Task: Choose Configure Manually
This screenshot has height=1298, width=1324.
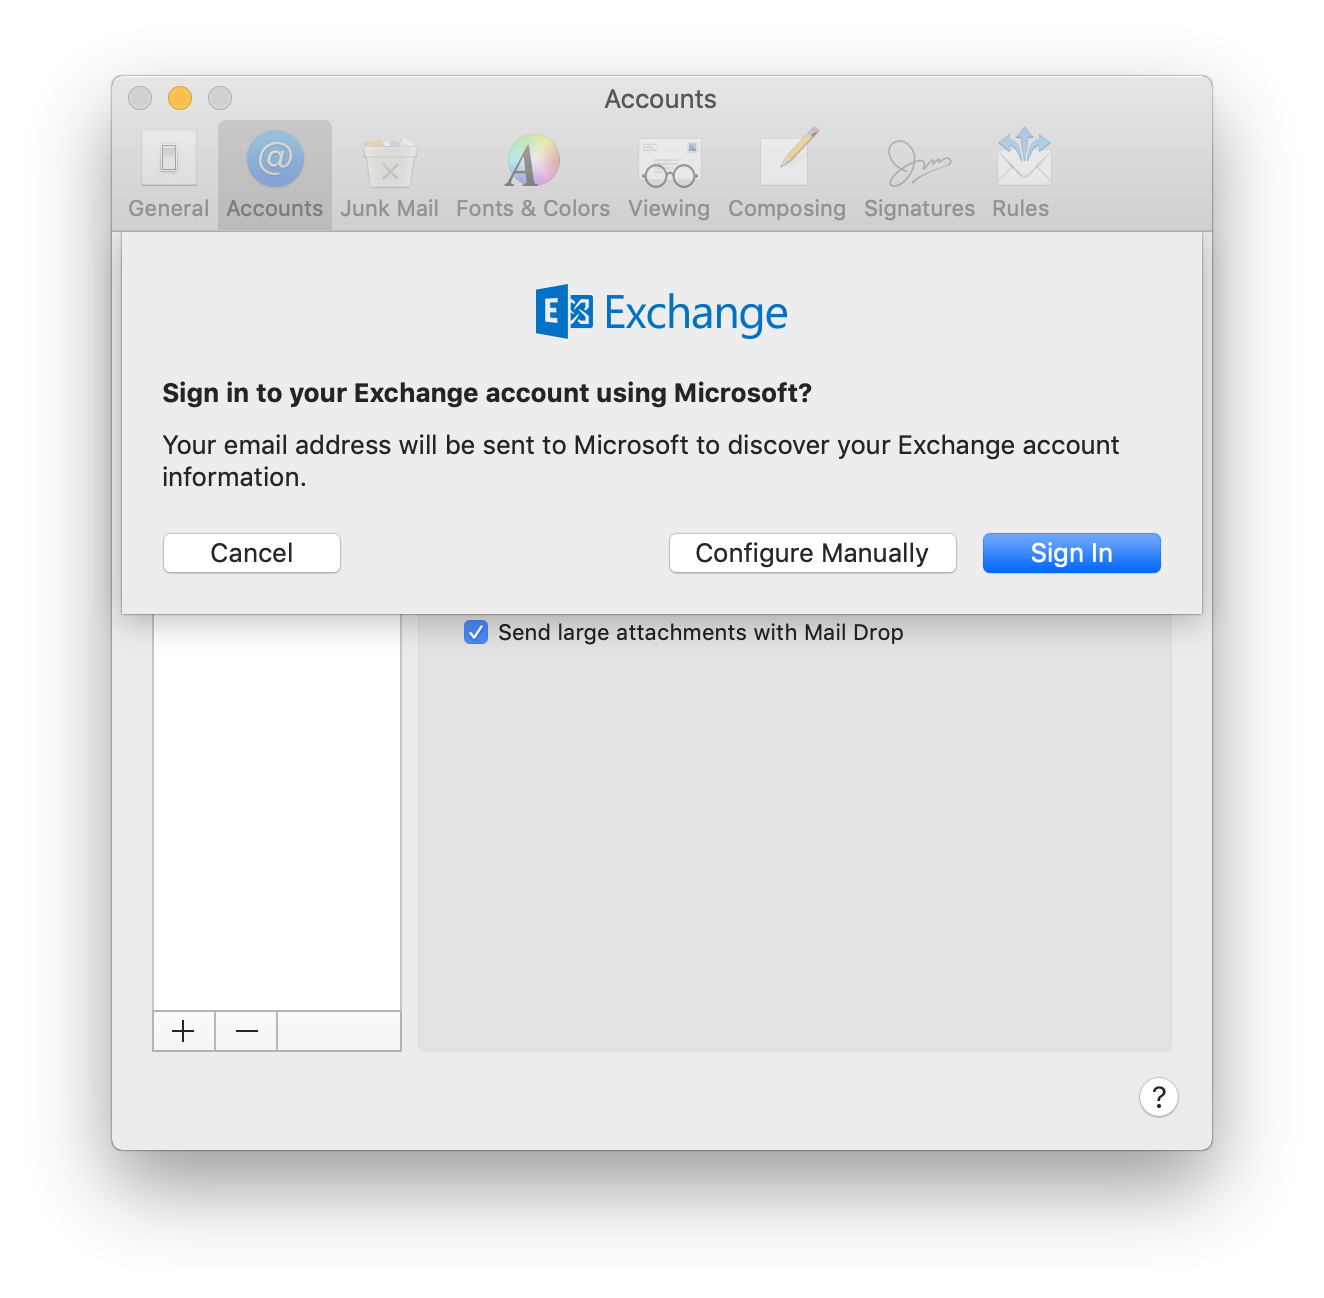Action: 812,553
